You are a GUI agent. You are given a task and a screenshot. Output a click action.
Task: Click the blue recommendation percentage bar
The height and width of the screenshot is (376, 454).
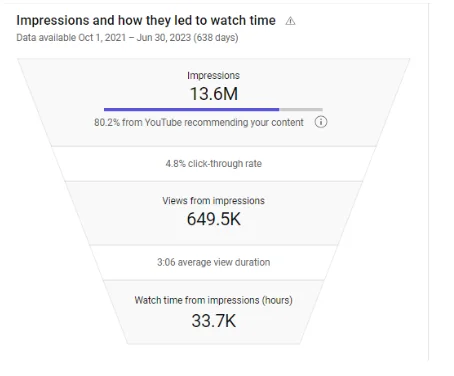click(191, 109)
